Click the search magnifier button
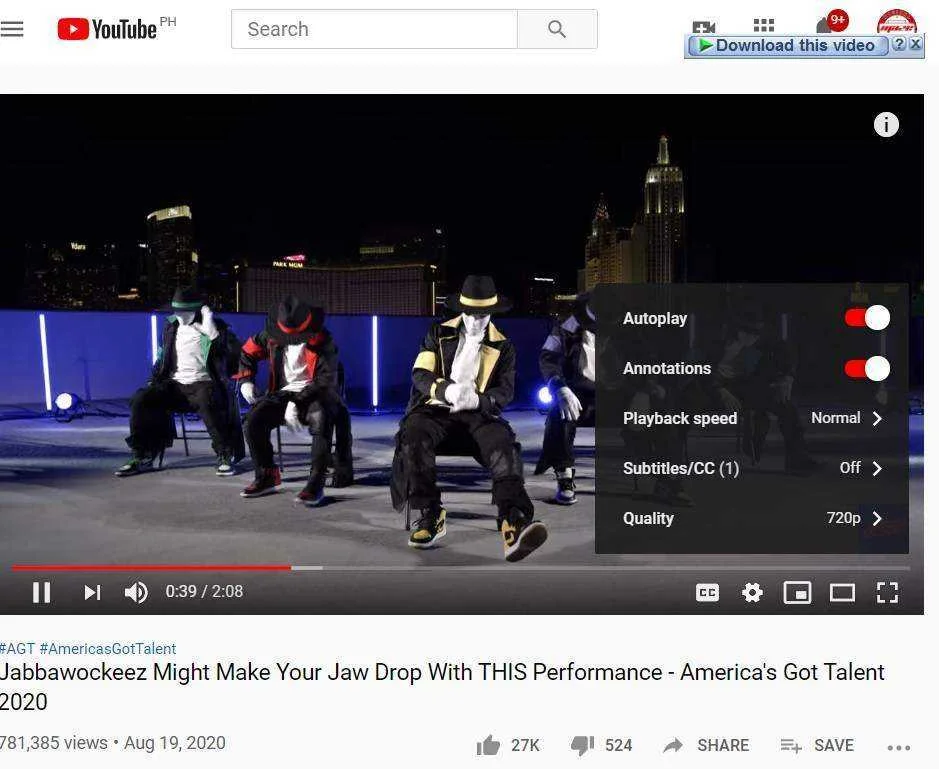Viewport: 939px width, 769px height. pos(557,29)
